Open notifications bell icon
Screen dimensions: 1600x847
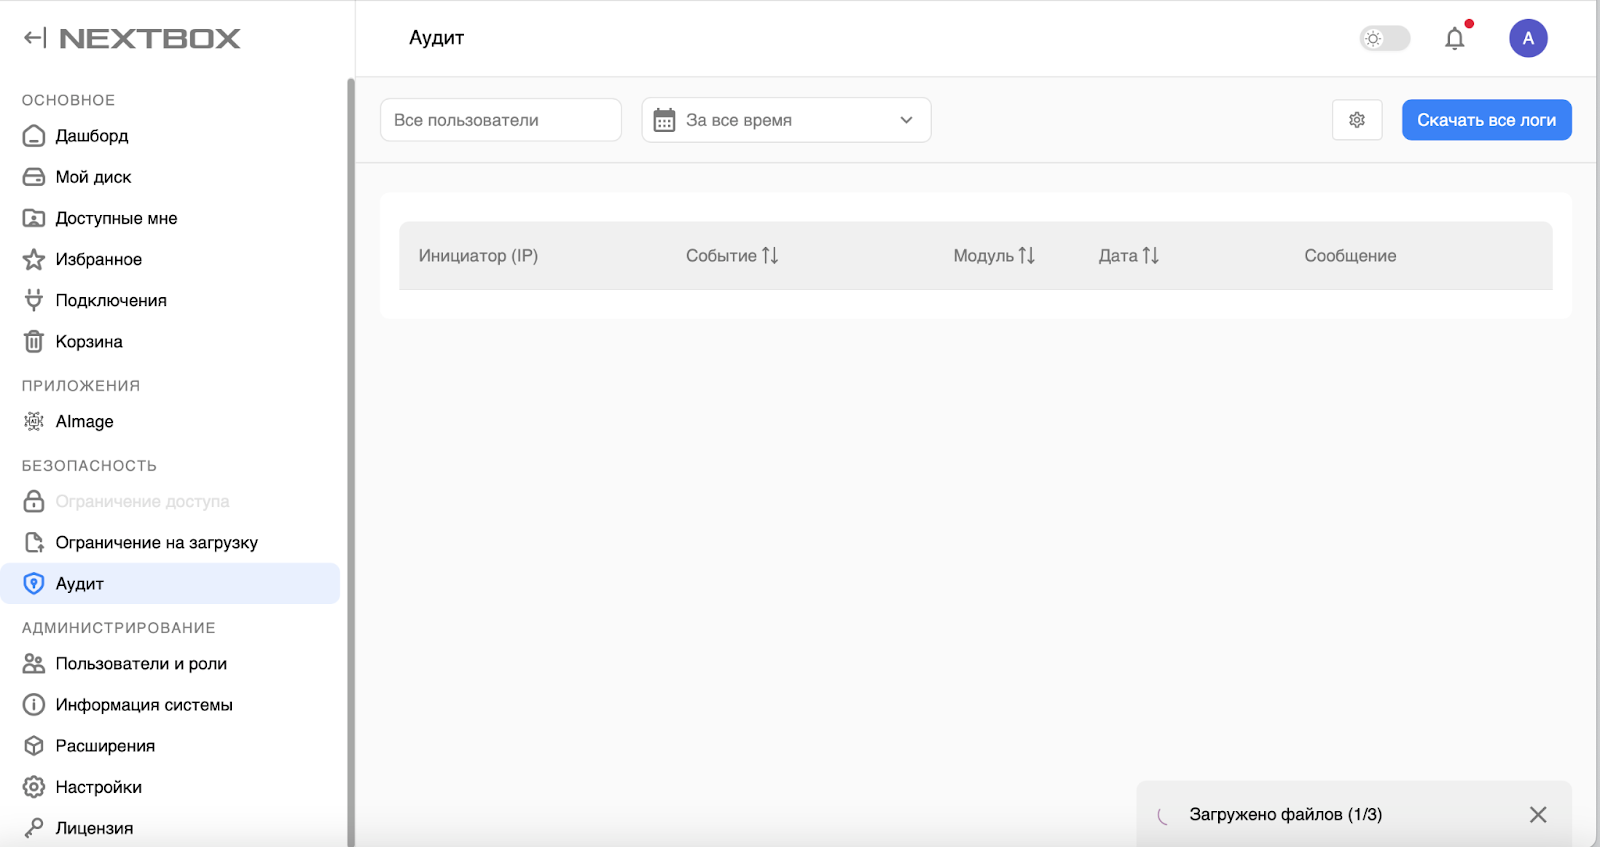[1454, 39]
